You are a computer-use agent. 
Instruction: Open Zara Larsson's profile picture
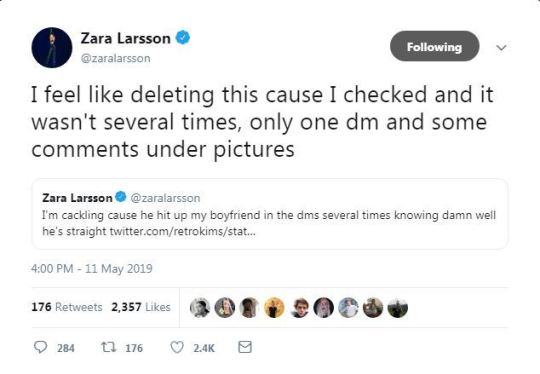coord(52,48)
